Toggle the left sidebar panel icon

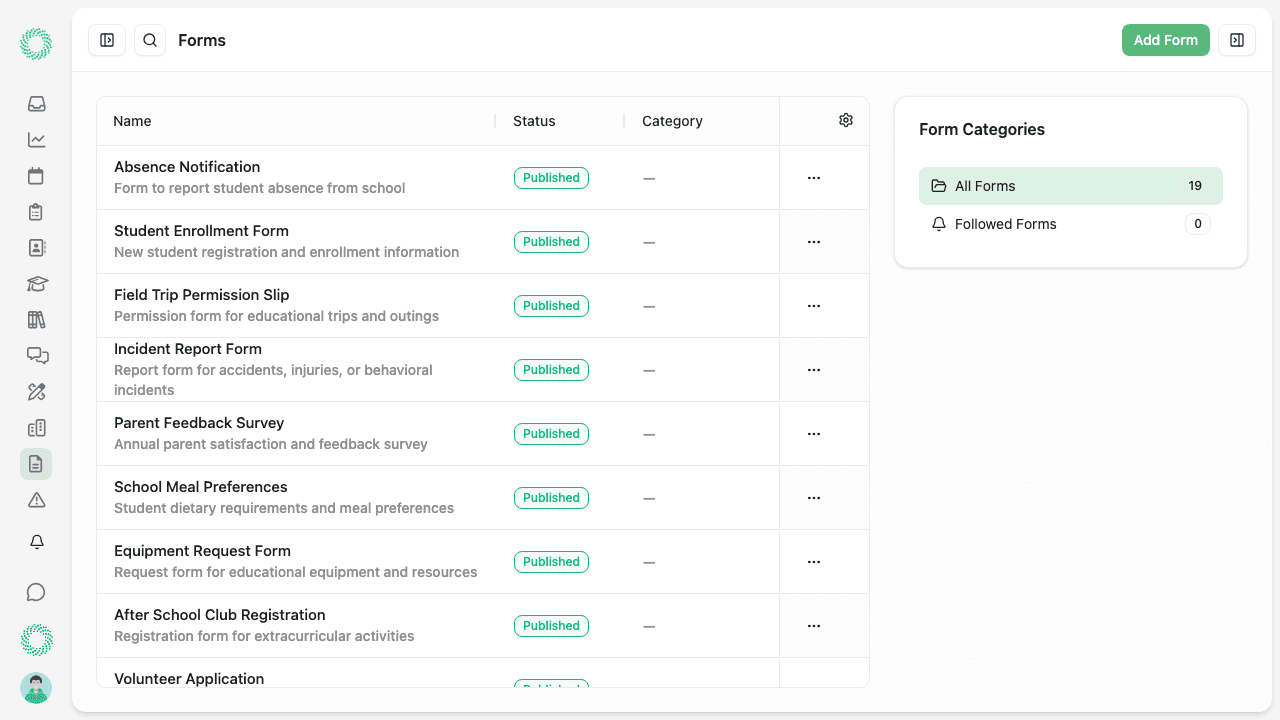(107, 40)
